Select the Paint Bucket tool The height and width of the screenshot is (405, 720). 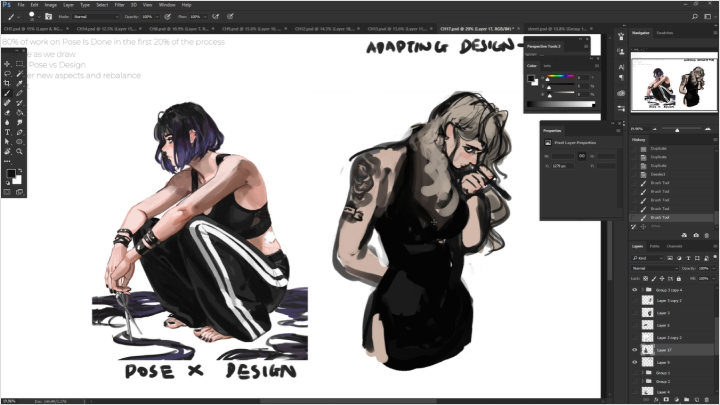(x=19, y=112)
